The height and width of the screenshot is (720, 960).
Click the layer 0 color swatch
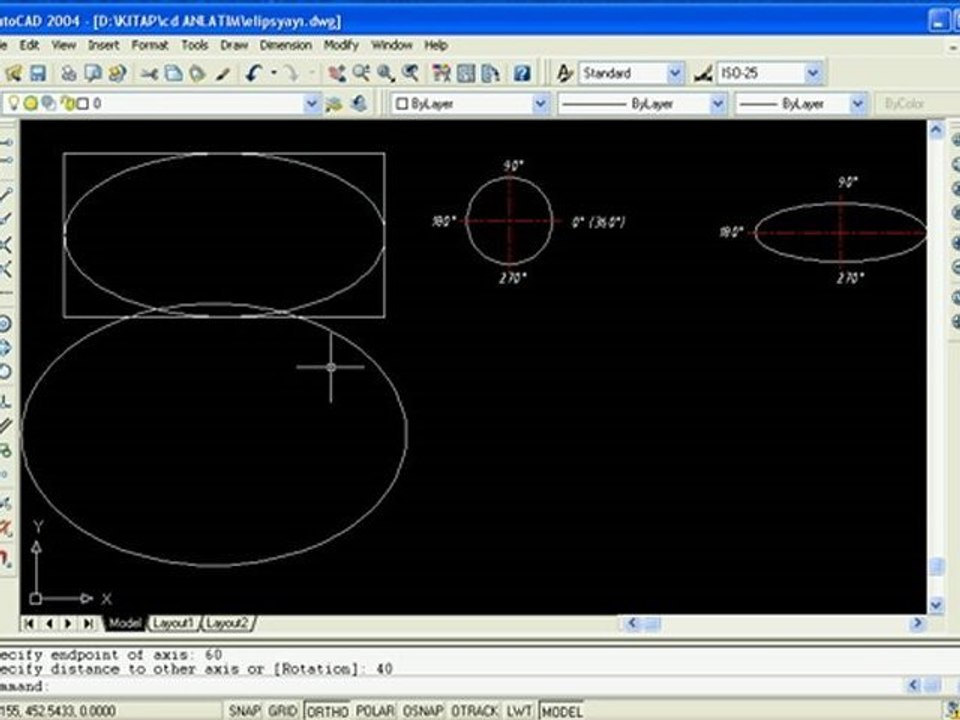point(83,104)
